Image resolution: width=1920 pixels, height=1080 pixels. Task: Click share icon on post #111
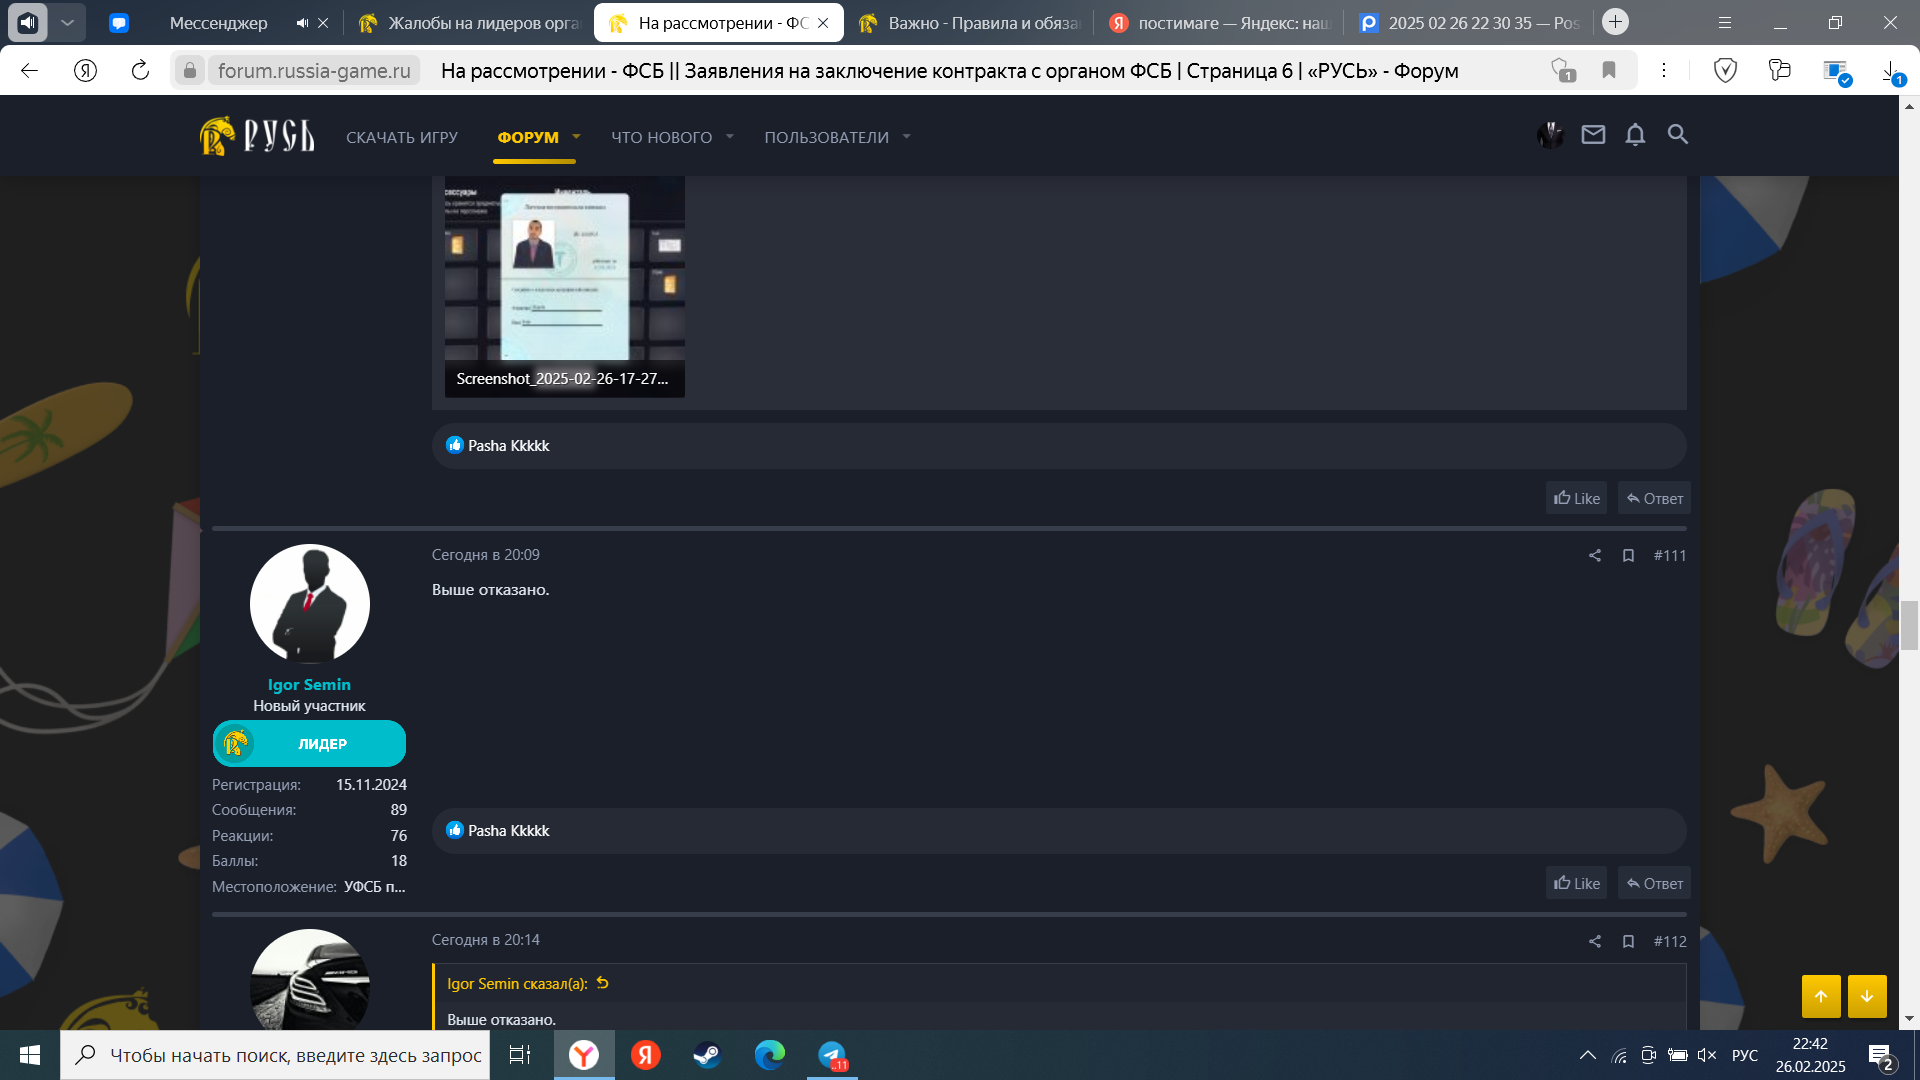point(1595,556)
